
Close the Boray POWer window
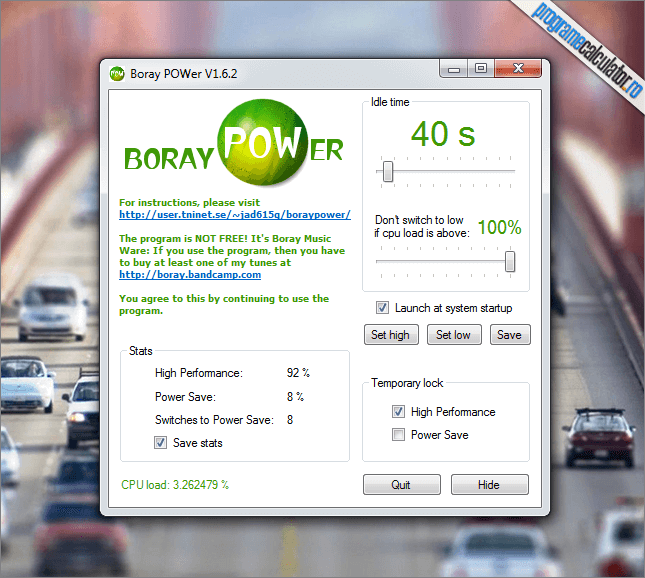pos(518,68)
